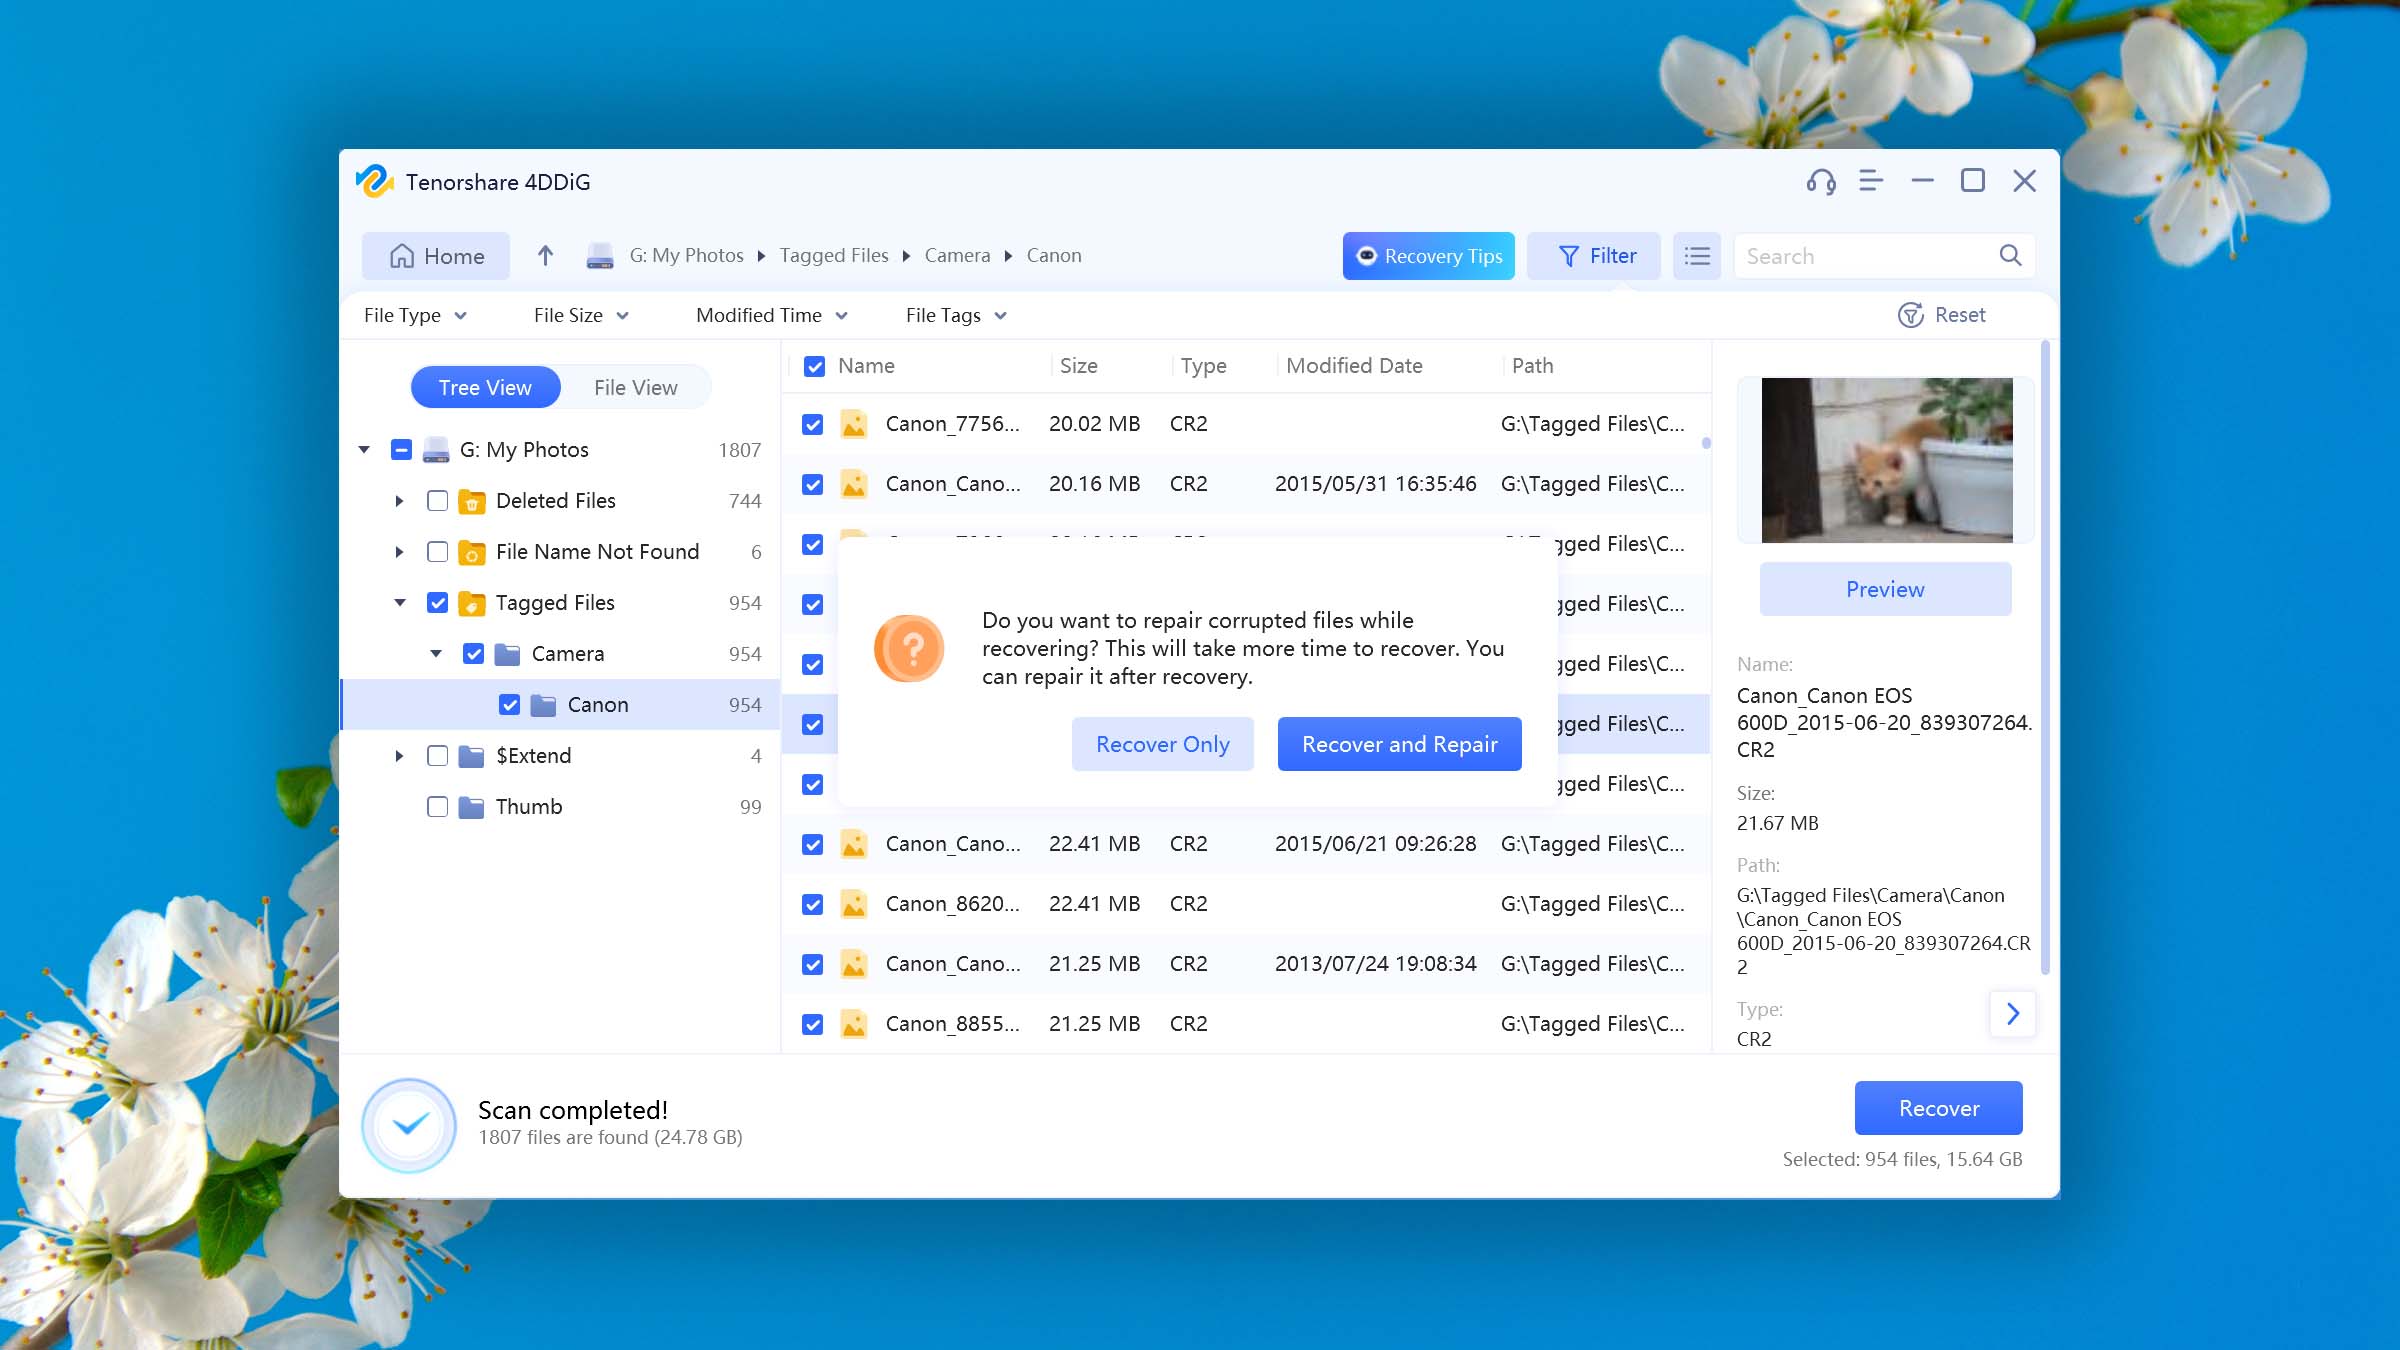
Task: Switch to list layout view icon
Action: (x=1697, y=256)
